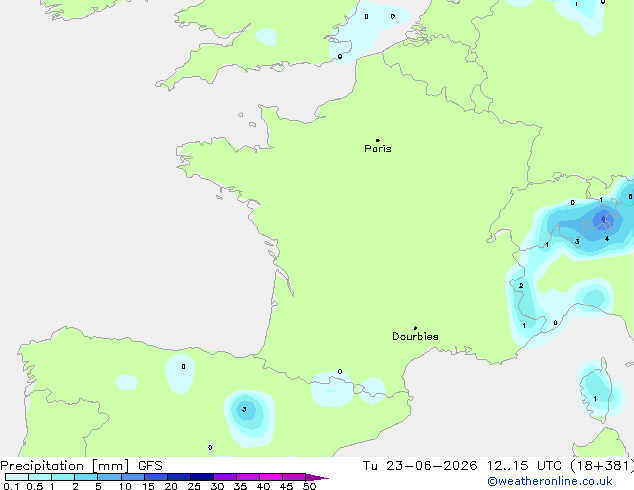Click the forecast date 'Tu 23-06-2026' text
634x490 pixels.
click(x=420, y=466)
